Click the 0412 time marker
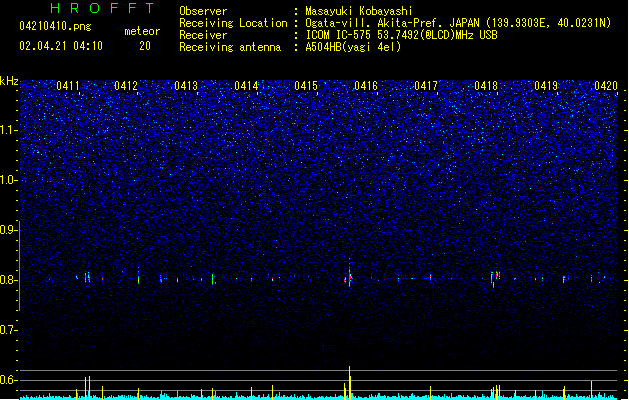The width and height of the screenshot is (629, 400). [126, 86]
